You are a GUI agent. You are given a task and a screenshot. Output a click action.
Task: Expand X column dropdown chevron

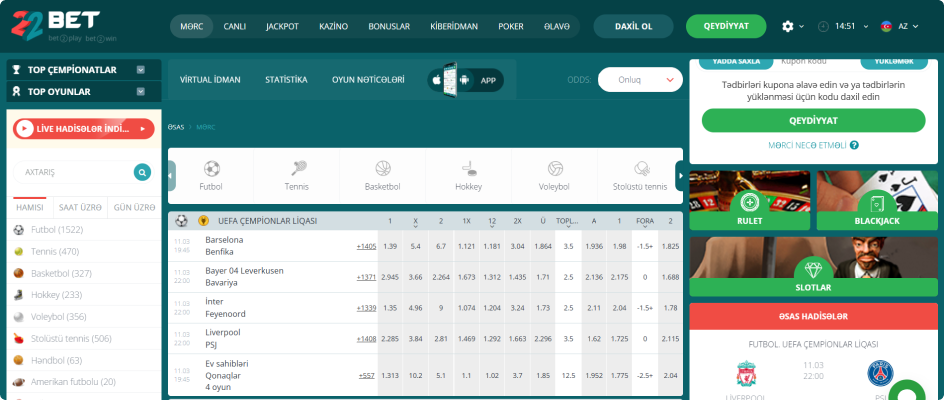tap(415, 228)
